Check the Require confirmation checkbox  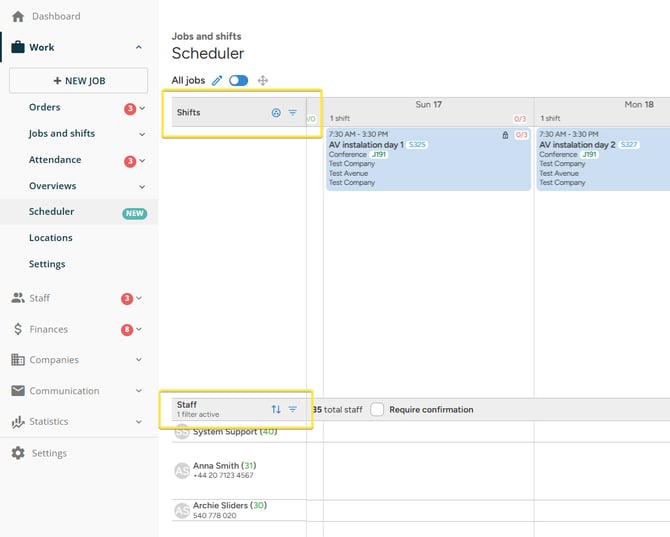coord(377,409)
